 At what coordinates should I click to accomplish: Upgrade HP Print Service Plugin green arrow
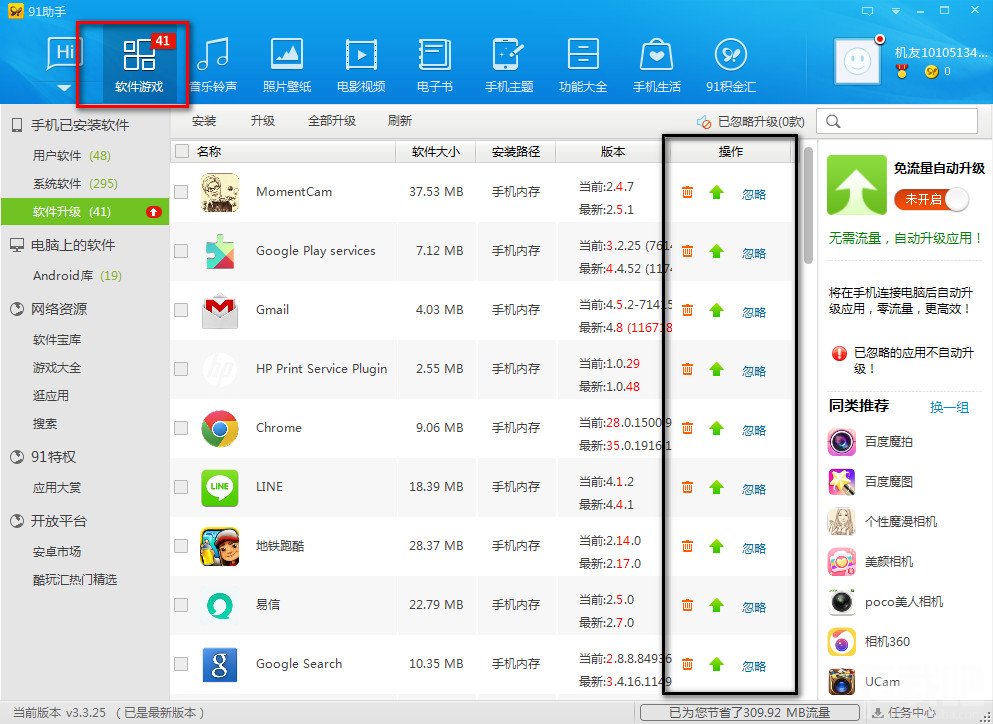tap(716, 369)
